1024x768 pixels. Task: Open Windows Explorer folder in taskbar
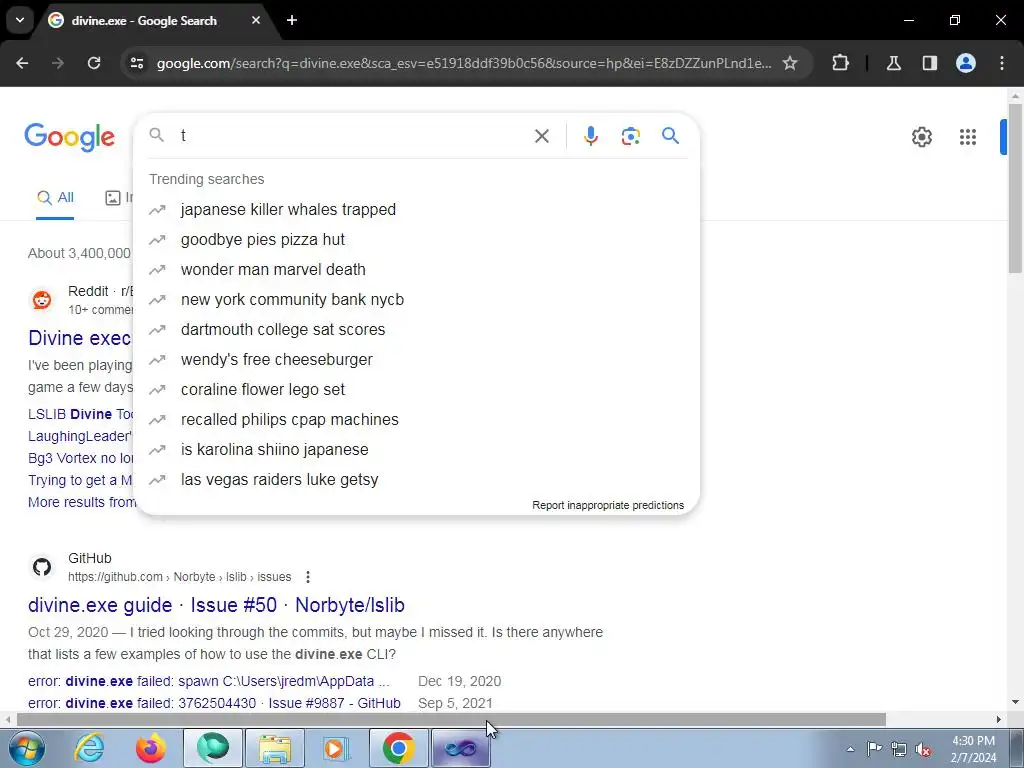pyautogui.click(x=274, y=748)
